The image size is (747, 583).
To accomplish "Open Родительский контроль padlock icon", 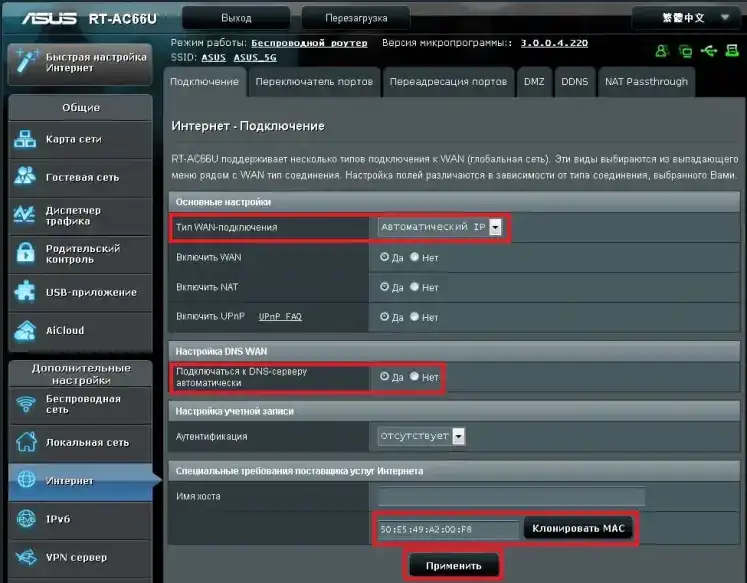I will pos(25,252).
